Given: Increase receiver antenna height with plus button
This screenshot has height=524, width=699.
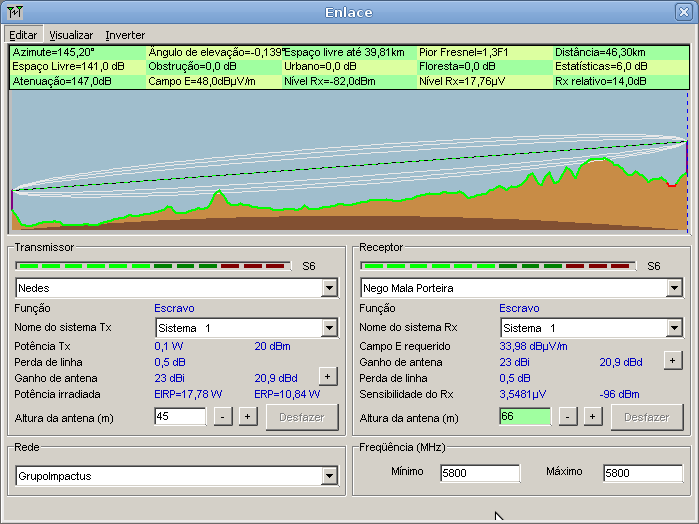Looking at the screenshot, I should [592, 416].
